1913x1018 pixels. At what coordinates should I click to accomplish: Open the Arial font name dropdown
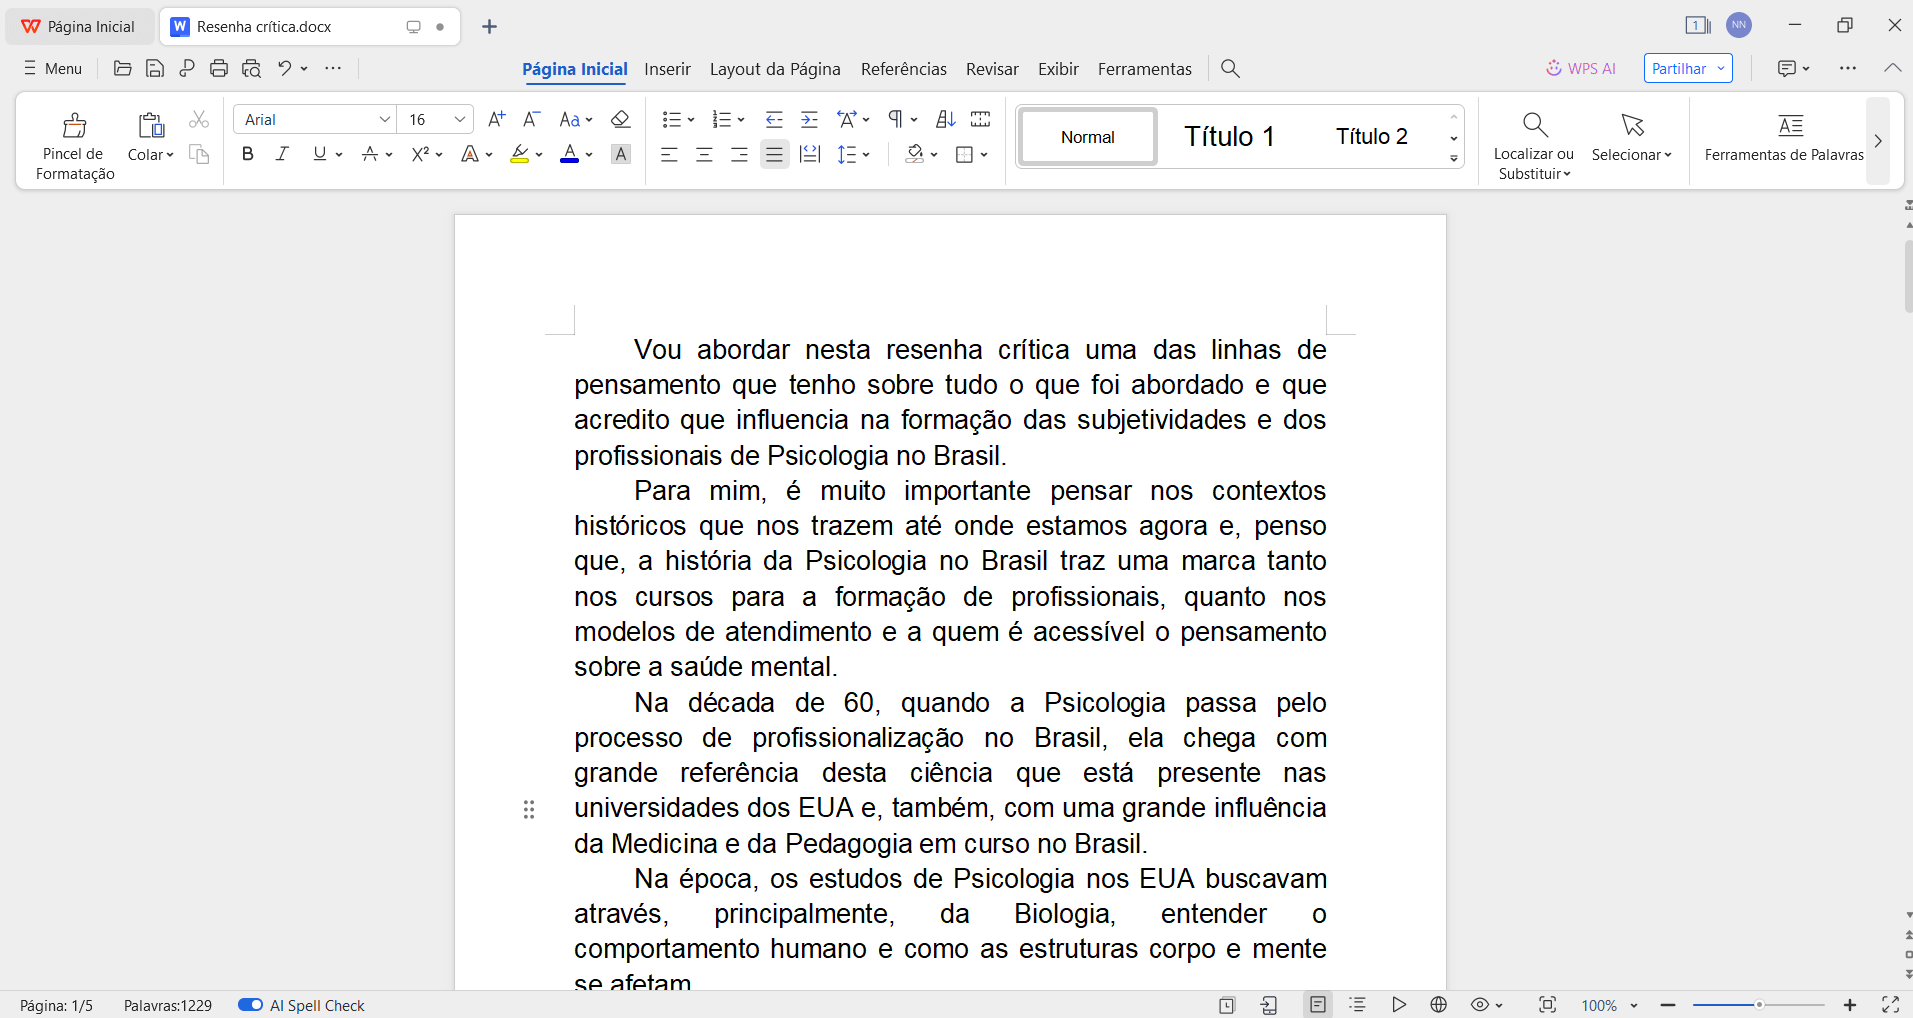click(x=384, y=120)
